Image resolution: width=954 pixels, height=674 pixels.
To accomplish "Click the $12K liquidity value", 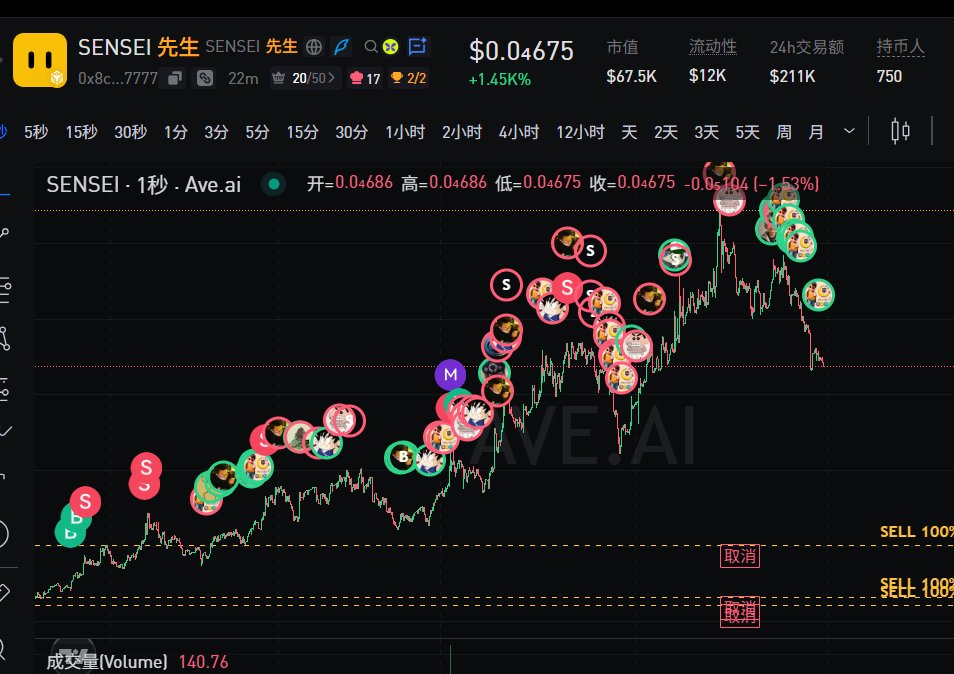I will pyautogui.click(x=708, y=75).
